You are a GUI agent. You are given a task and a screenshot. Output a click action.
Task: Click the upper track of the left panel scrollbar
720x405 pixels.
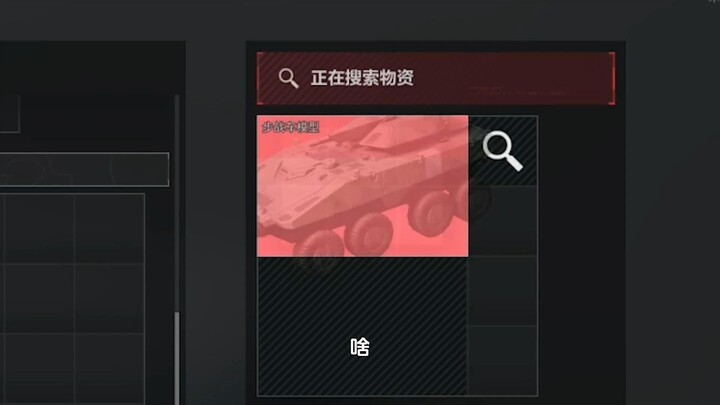point(177,202)
